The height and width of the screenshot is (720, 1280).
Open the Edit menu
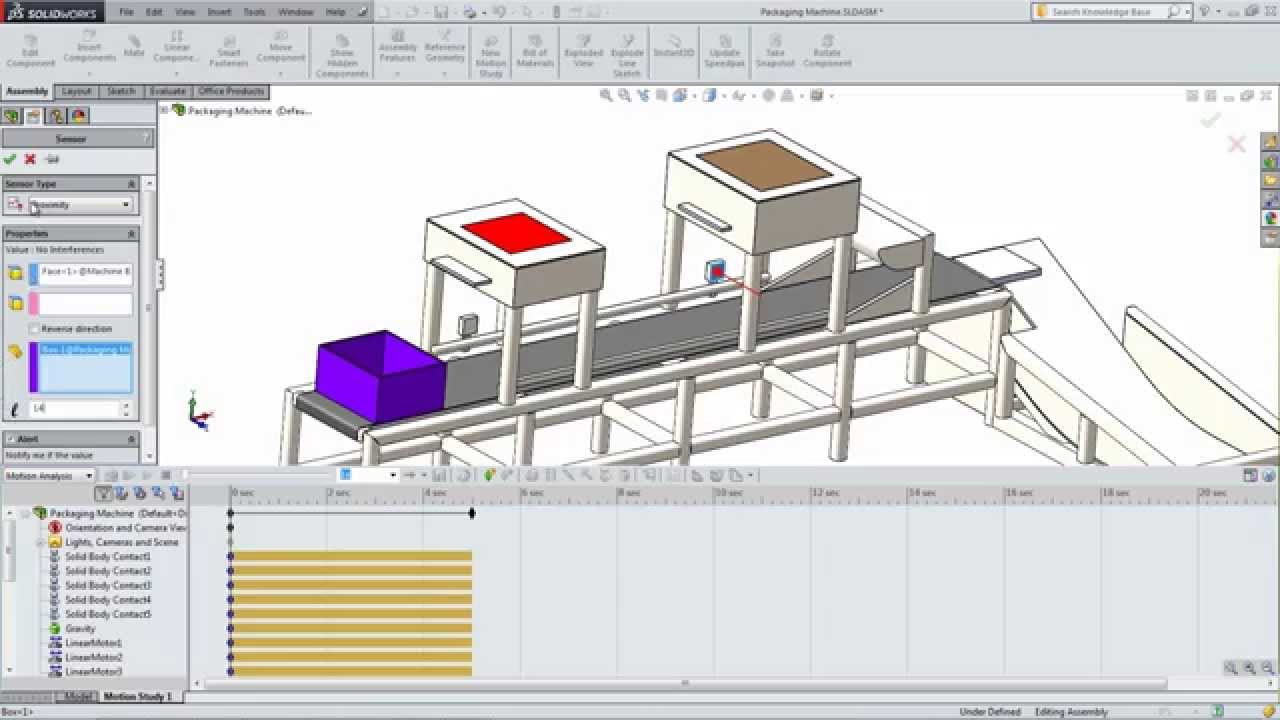[154, 12]
